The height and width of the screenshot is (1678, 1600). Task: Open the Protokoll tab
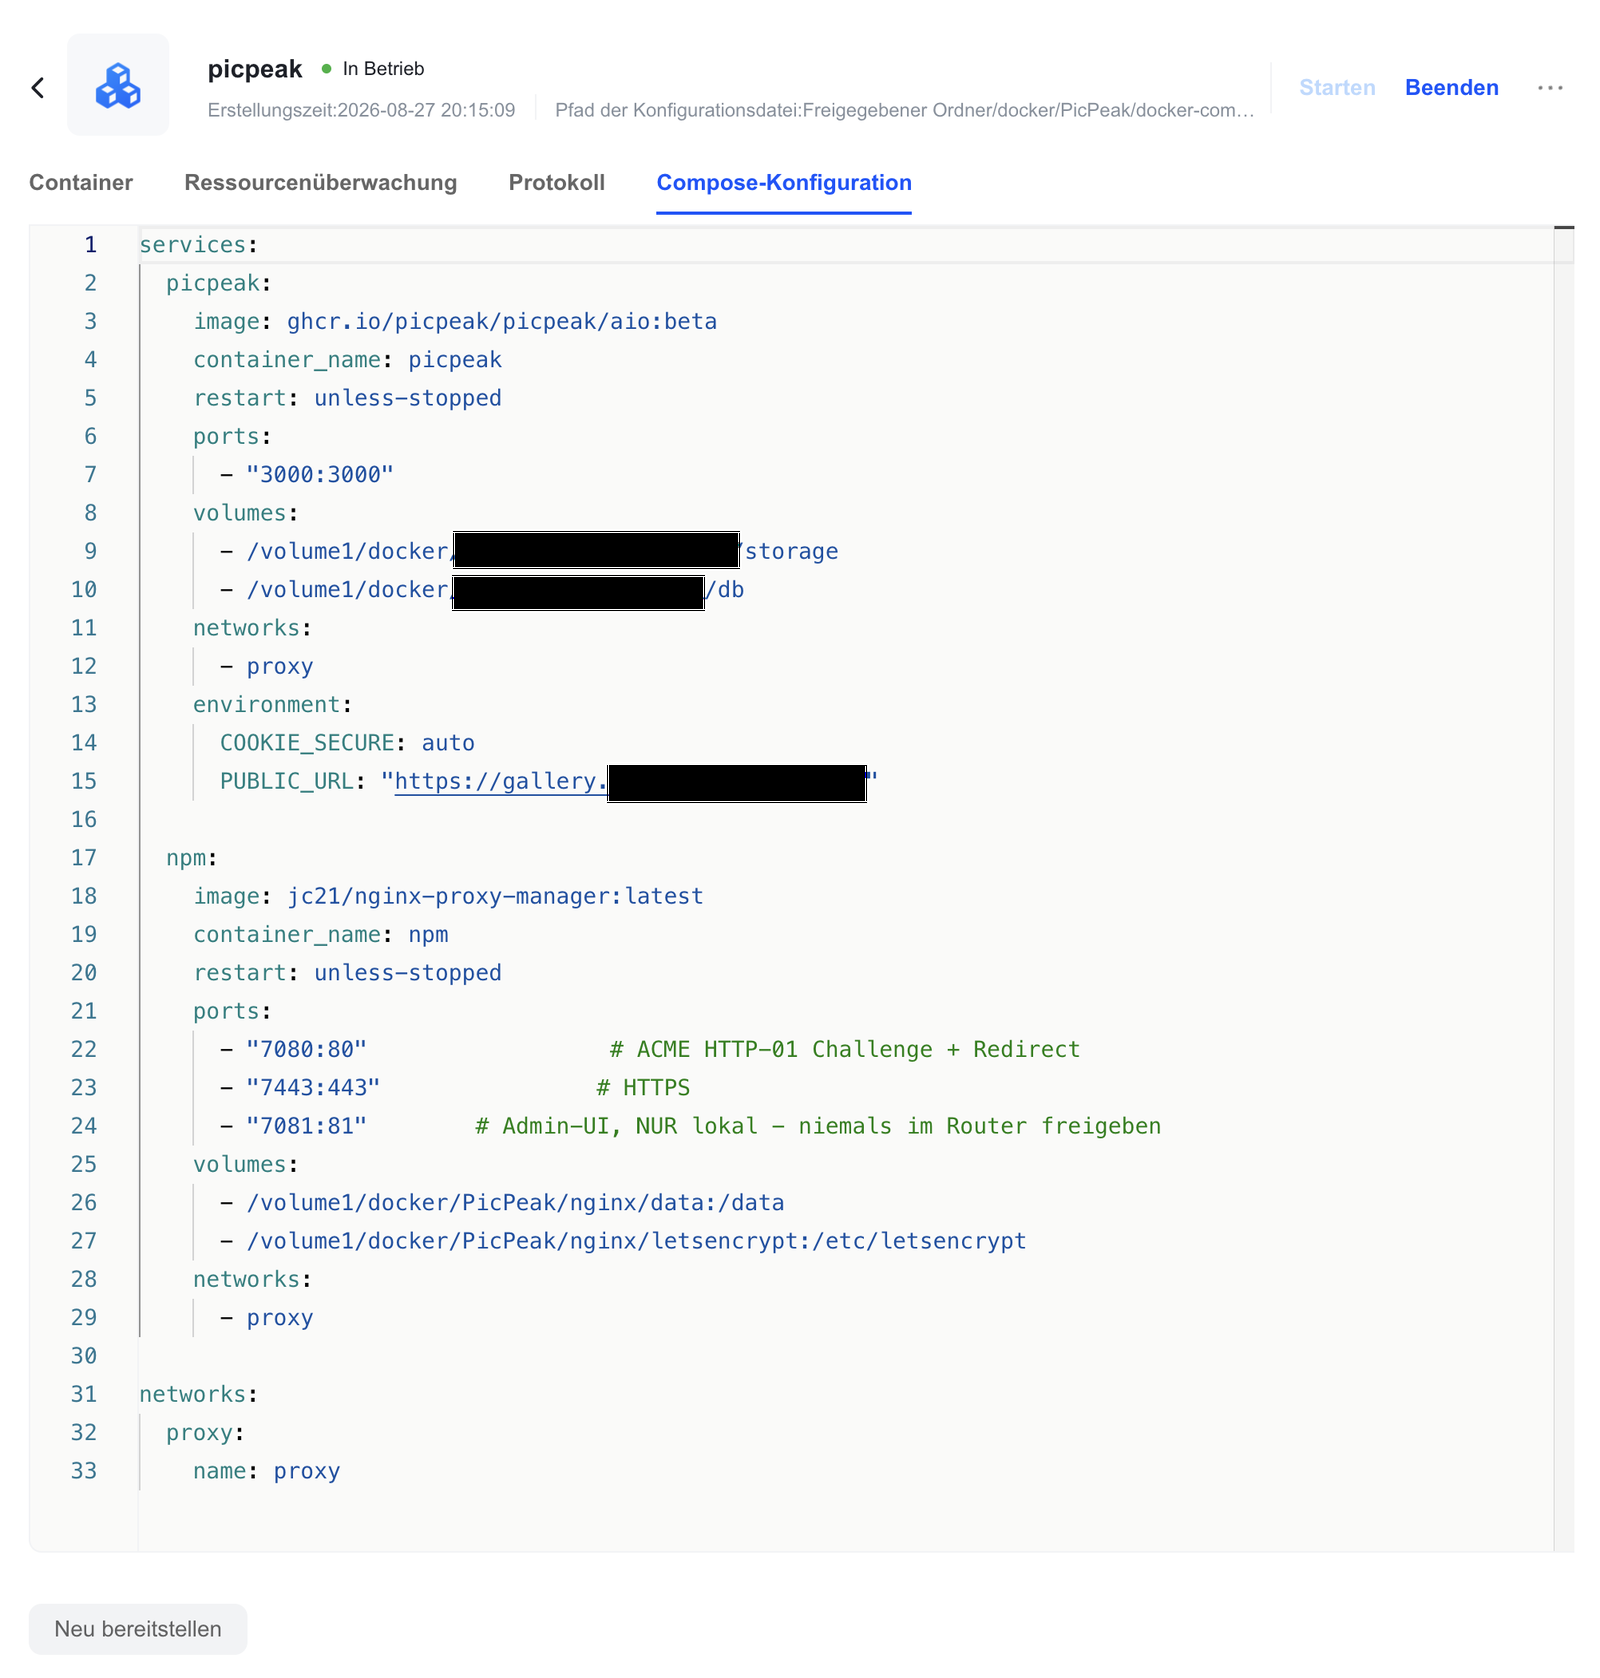coord(557,182)
